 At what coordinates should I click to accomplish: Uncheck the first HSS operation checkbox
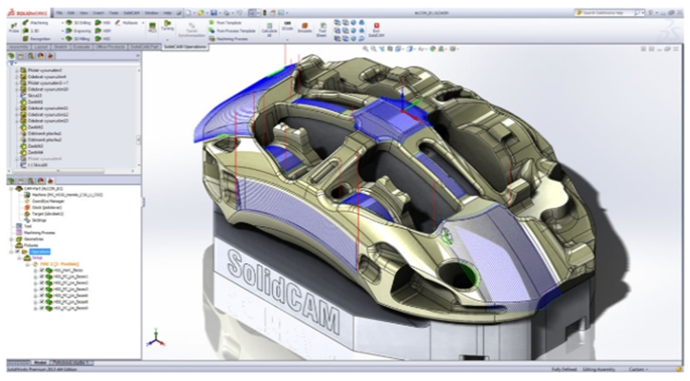tap(42, 270)
